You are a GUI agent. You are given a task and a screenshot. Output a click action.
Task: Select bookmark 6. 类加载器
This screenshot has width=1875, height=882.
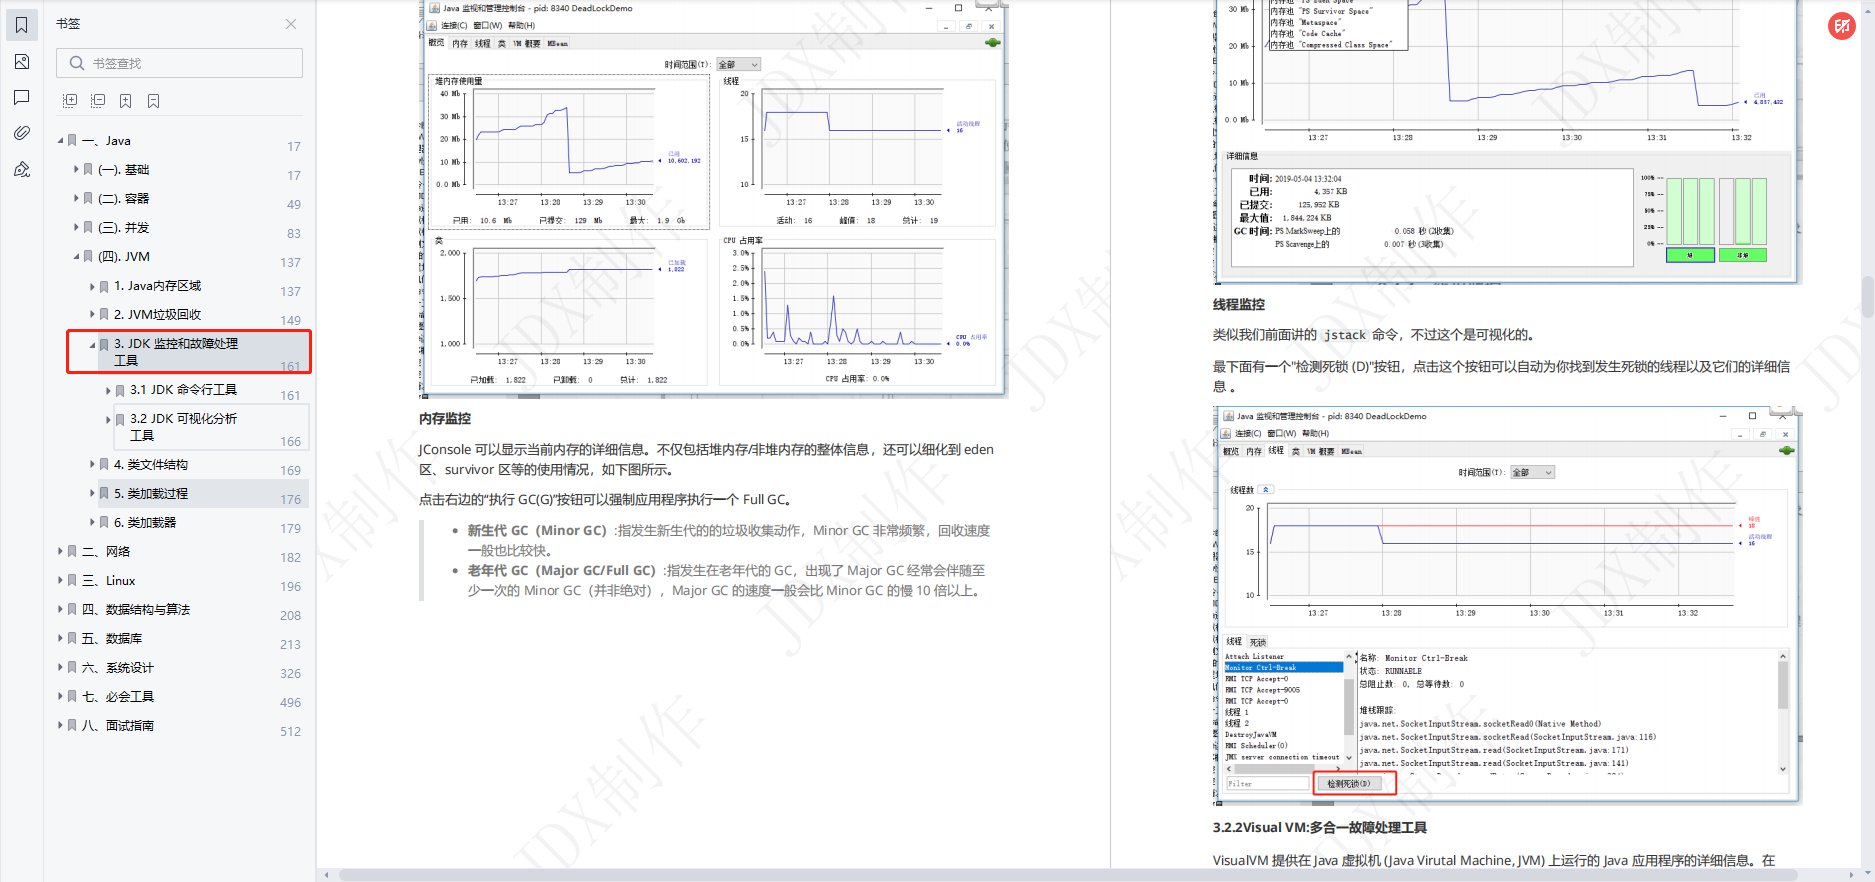click(x=145, y=523)
